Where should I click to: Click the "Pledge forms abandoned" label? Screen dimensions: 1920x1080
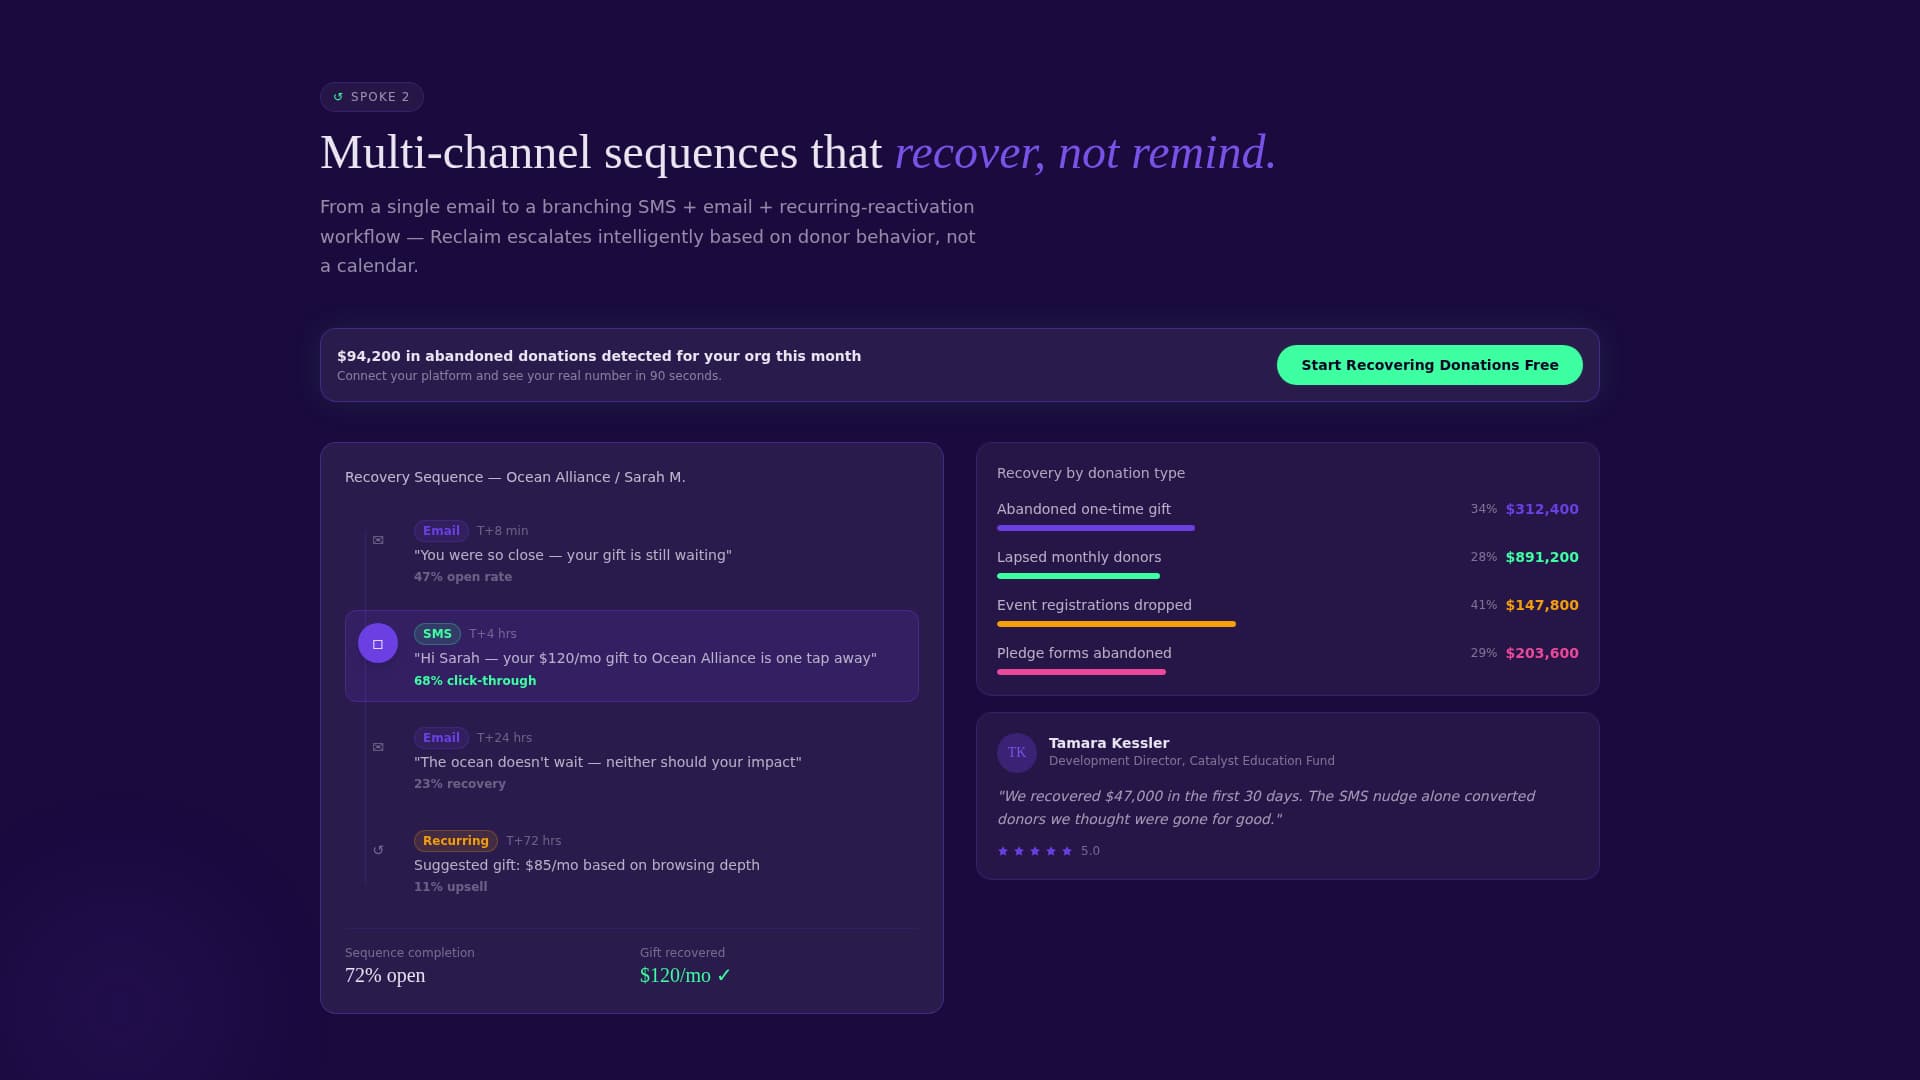1084,653
